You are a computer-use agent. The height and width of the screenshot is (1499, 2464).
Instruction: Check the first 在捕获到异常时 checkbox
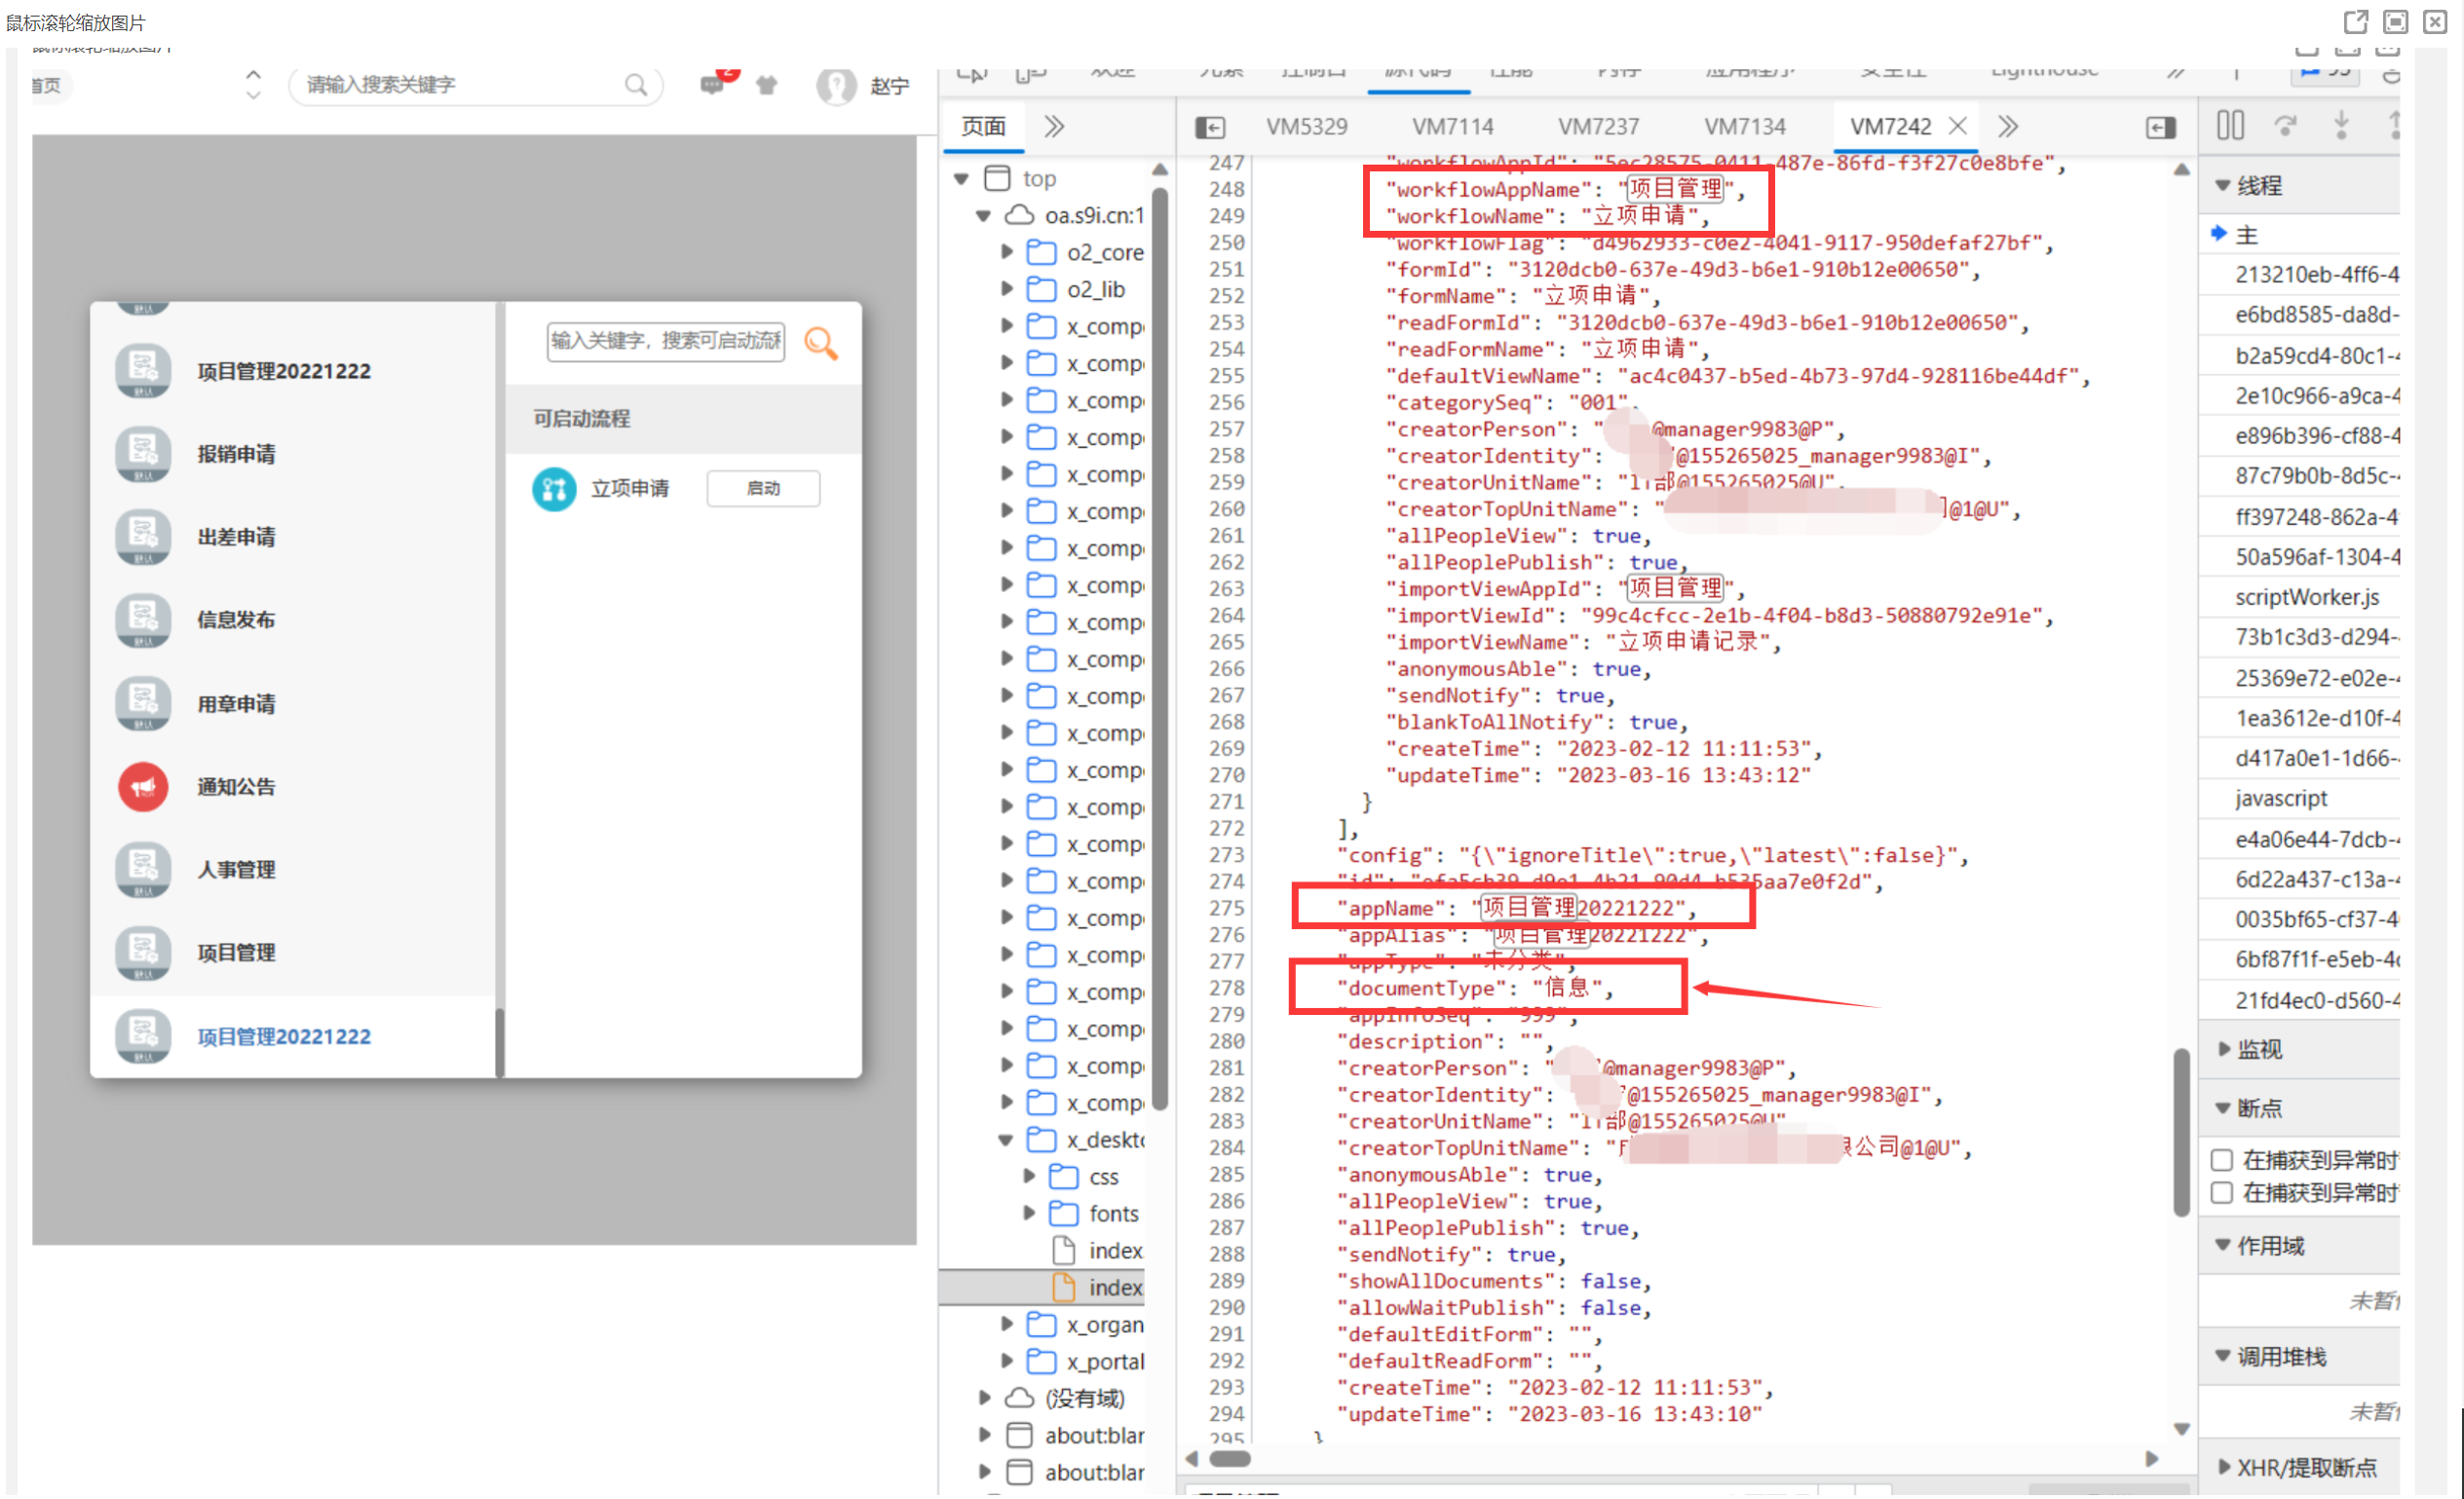2222,1161
